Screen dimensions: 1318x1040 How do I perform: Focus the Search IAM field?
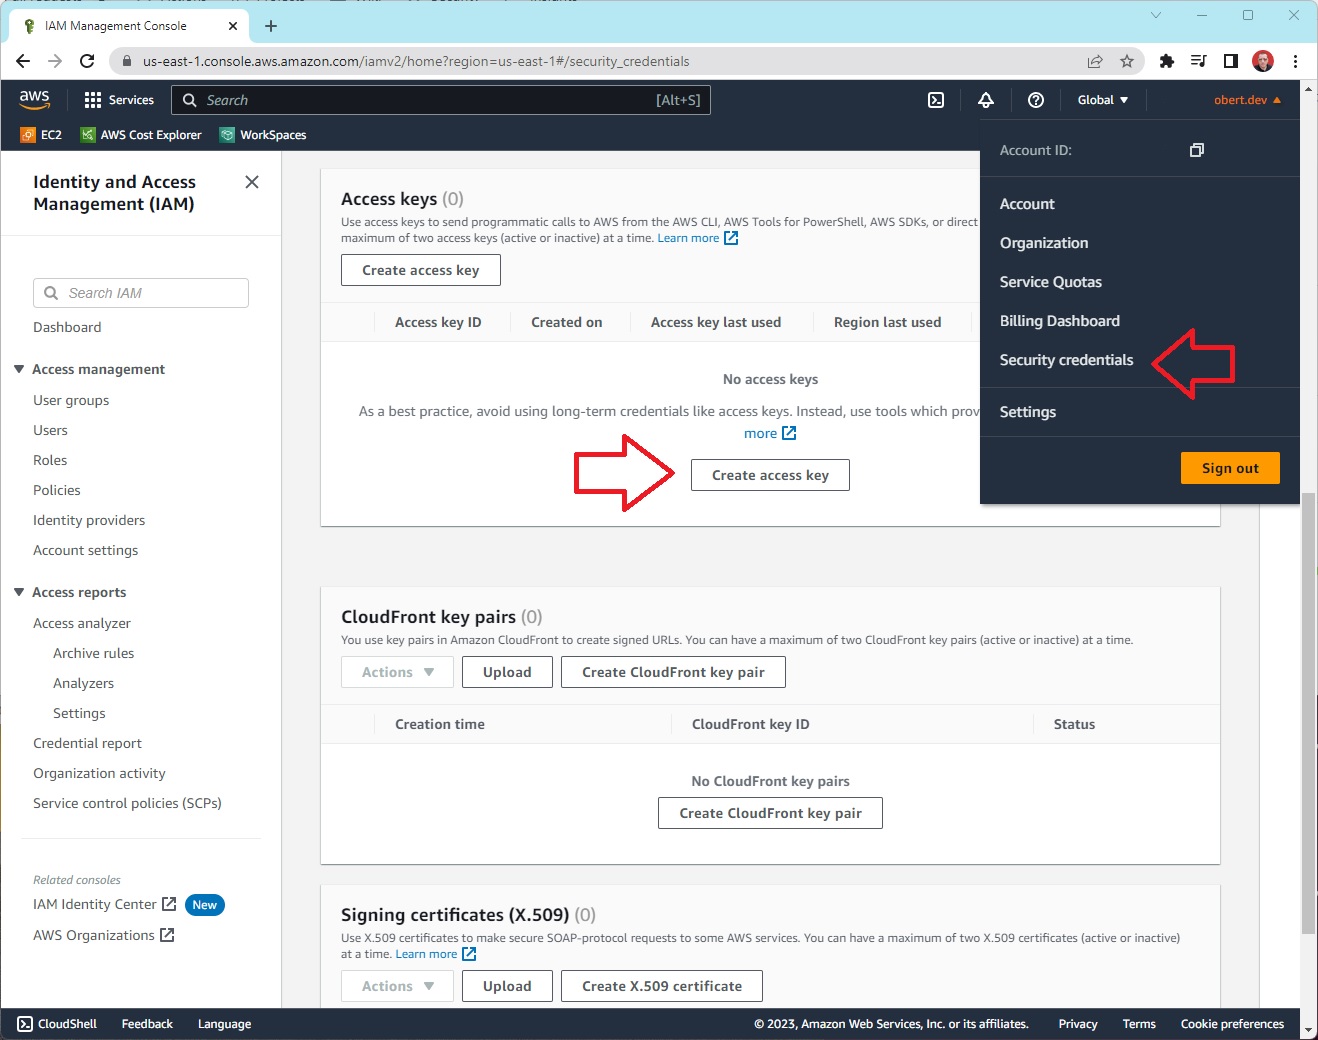(141, 293)
